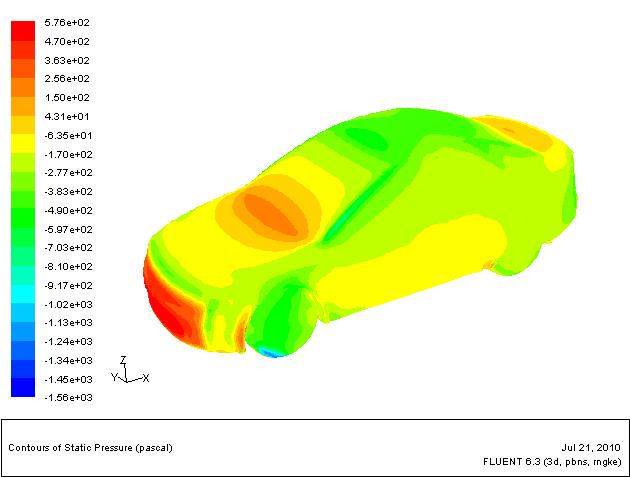630x477 pixels.
Task: Click the 2.56e+02 legend label
Action: click(67, 79)
